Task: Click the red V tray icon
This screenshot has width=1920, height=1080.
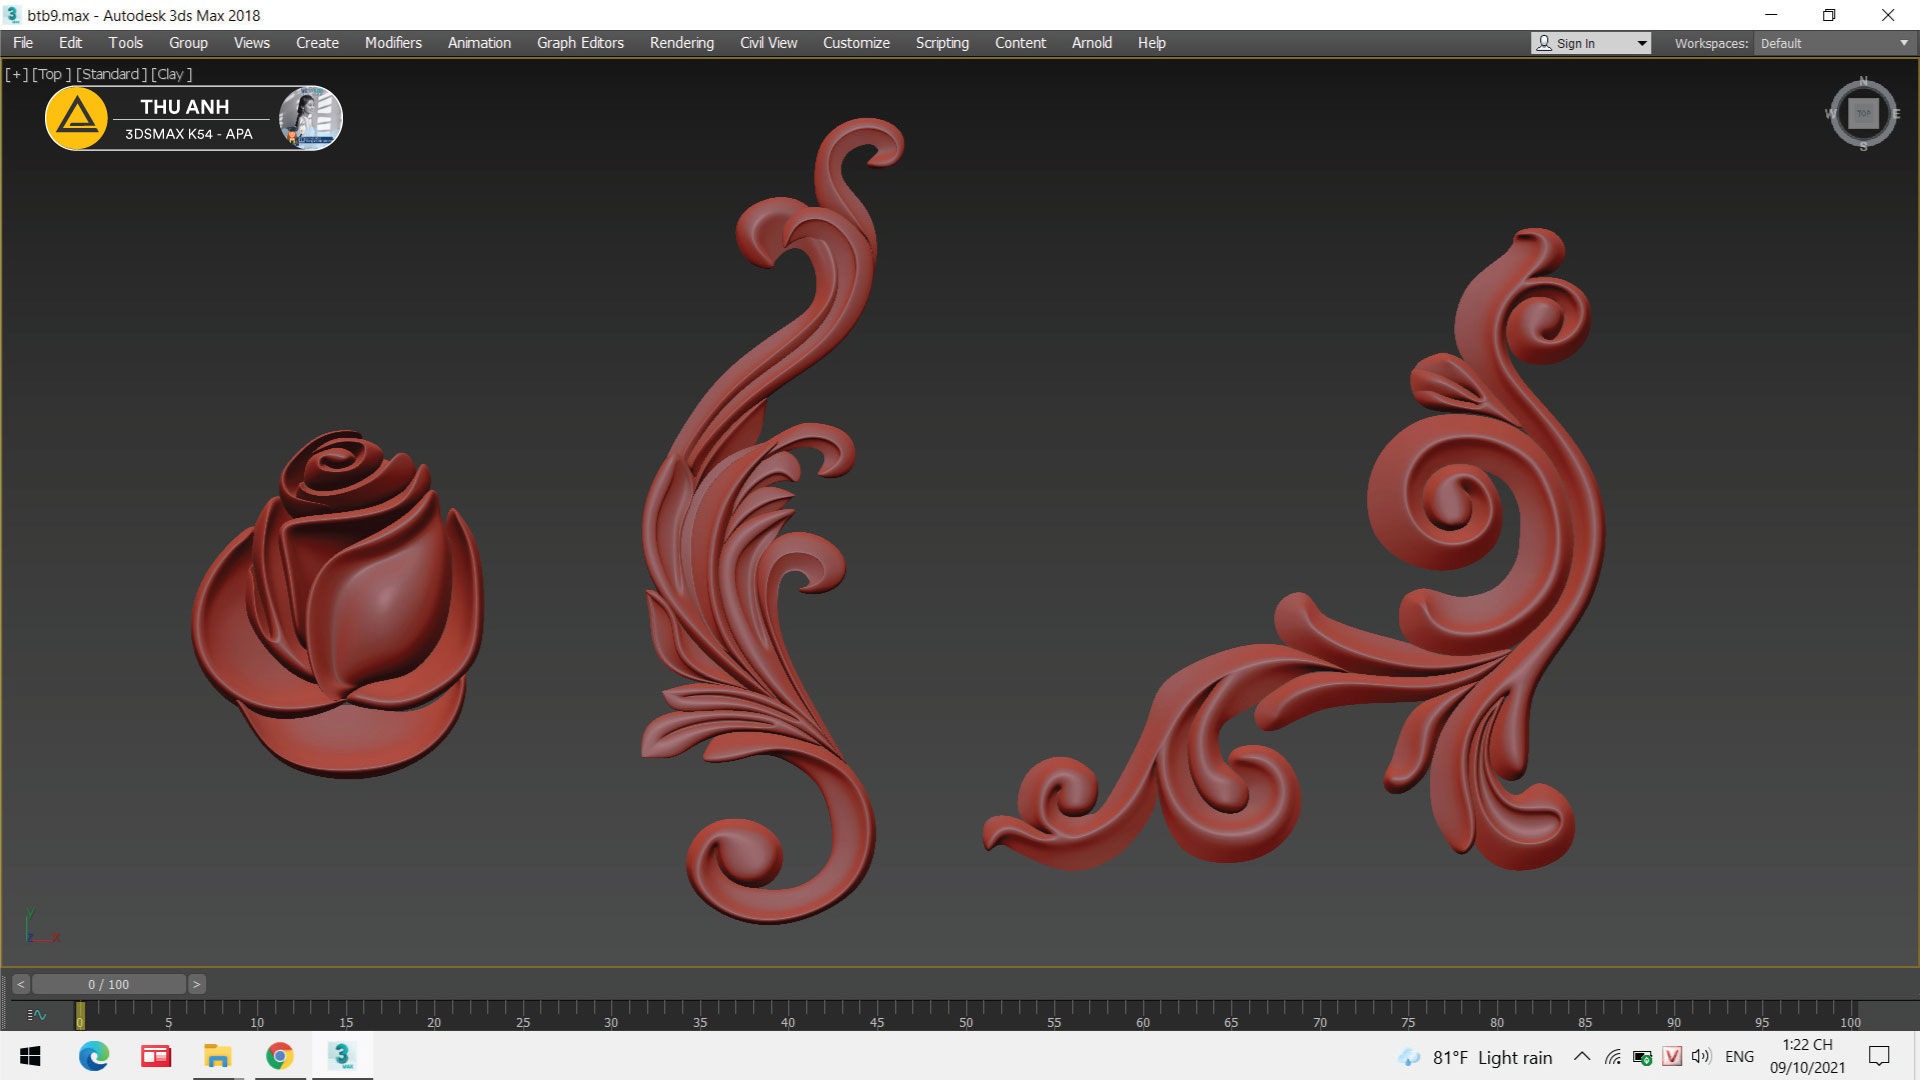Action: coord(1671,1057)
